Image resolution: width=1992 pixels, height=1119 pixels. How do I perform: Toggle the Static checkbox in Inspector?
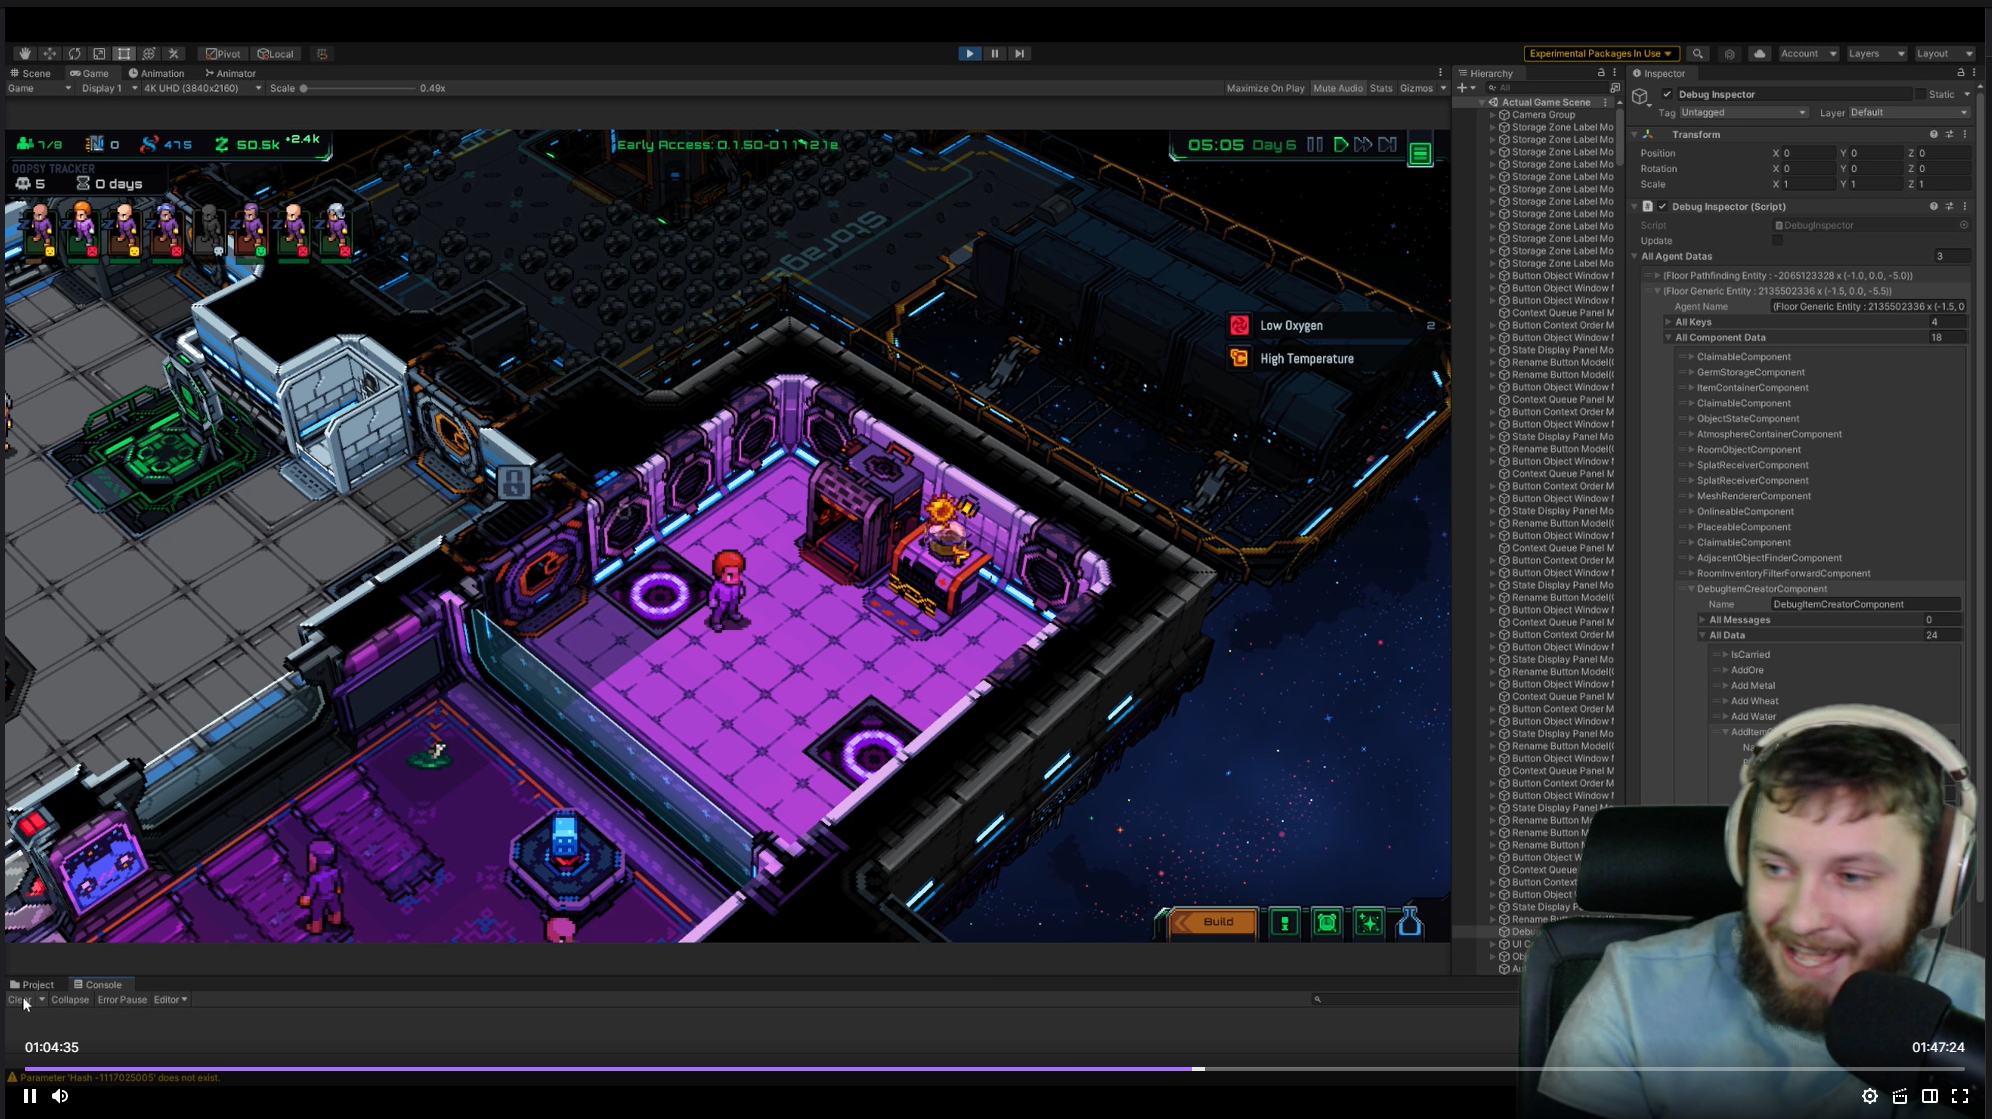1920,94
